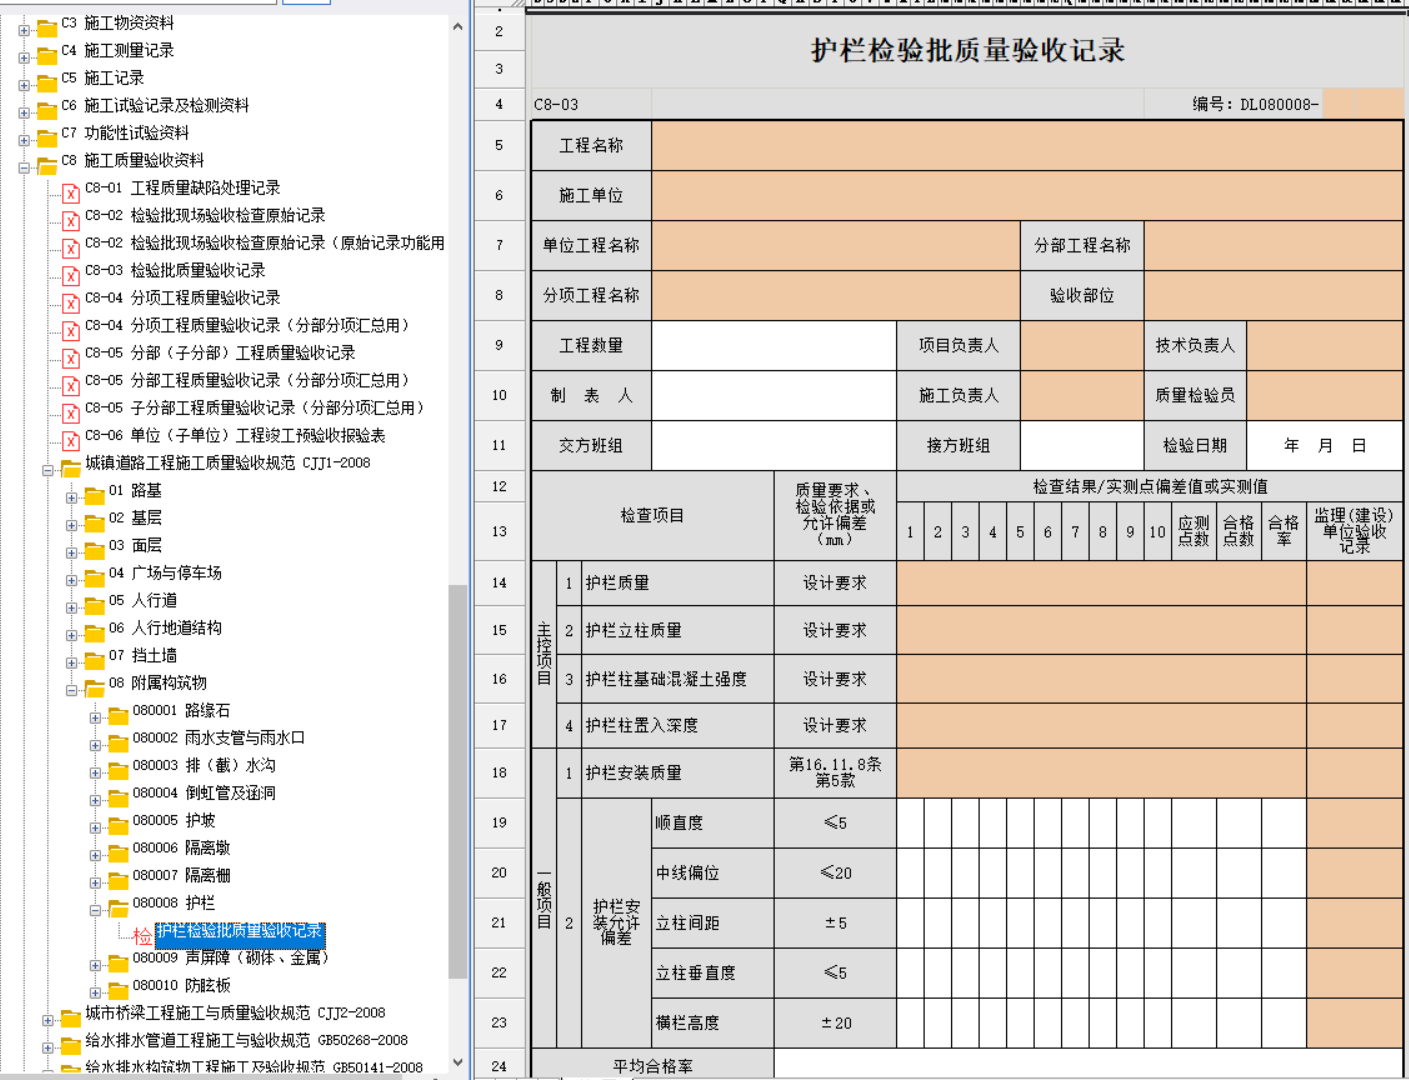Select C8-05 子分部工程质量验收记录(分部分项汇总用)

tap(255, 408)
